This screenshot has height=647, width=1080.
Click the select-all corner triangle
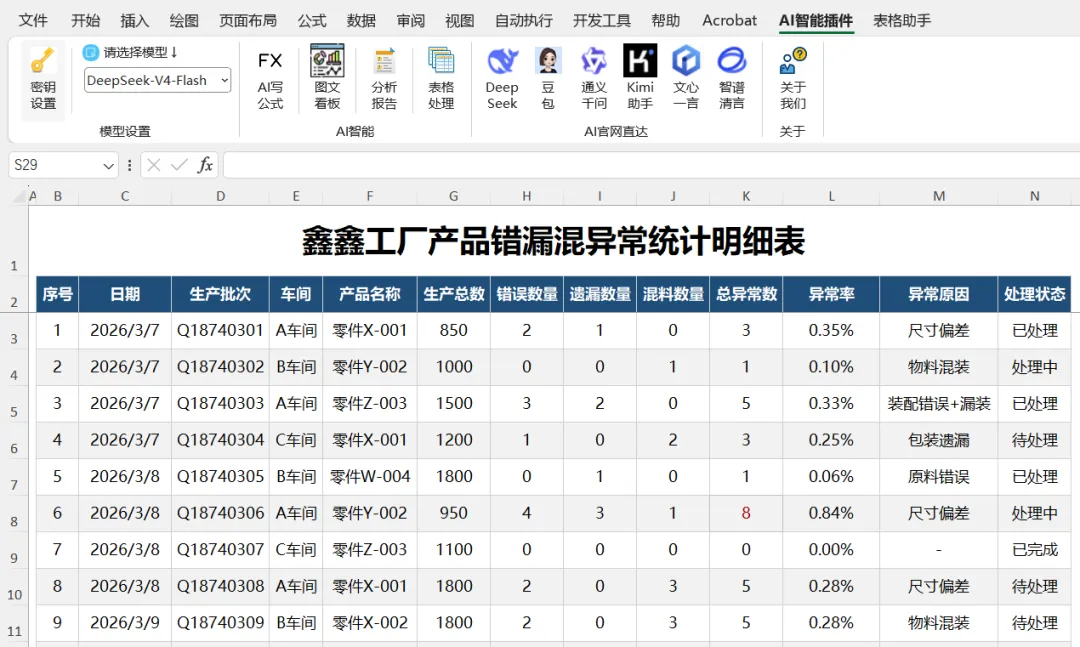tap(19, 197)
